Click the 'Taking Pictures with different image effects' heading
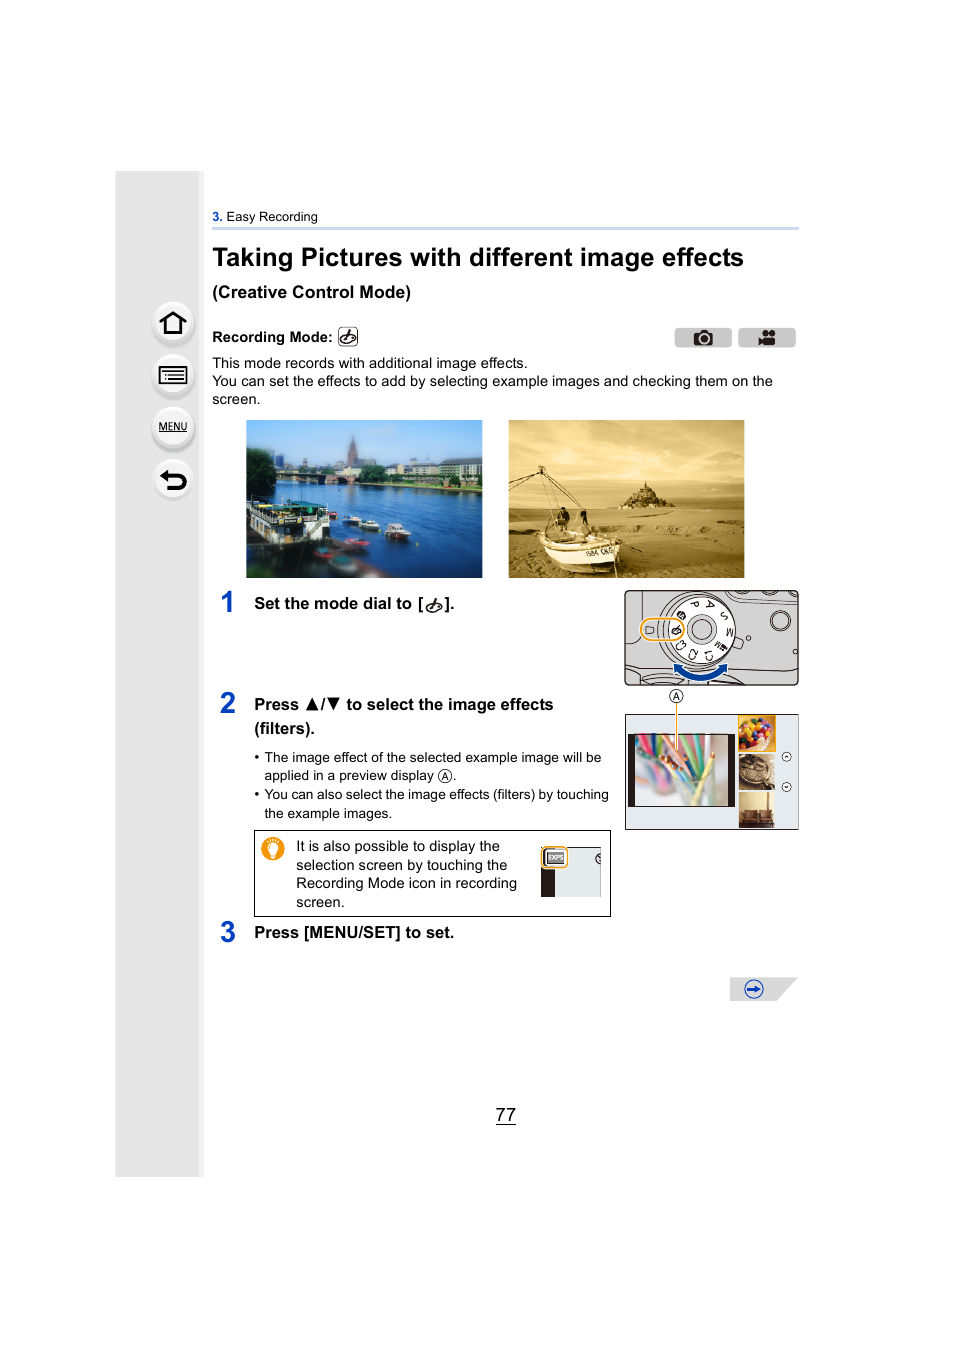The height and width of the screenshot is (1348, 954). 478,258
